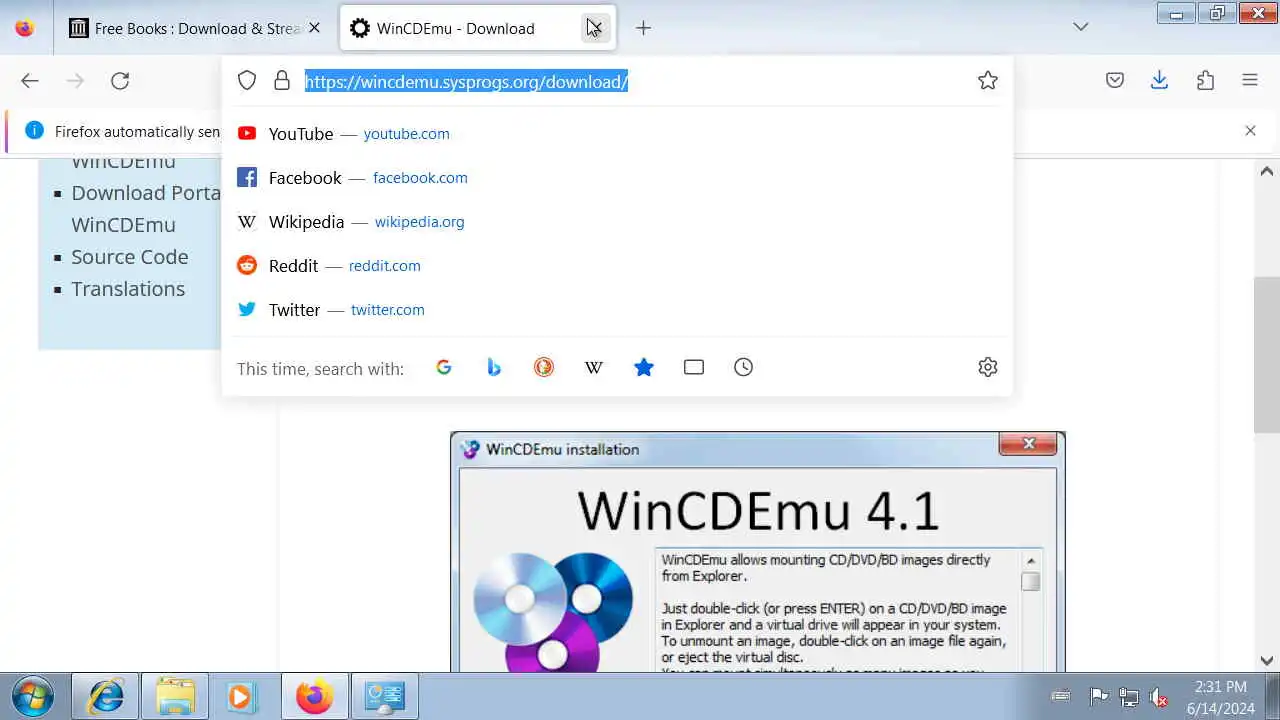Search open tabs icon
The height and width of the screenshot is (720, 1280).
[694, 368]
